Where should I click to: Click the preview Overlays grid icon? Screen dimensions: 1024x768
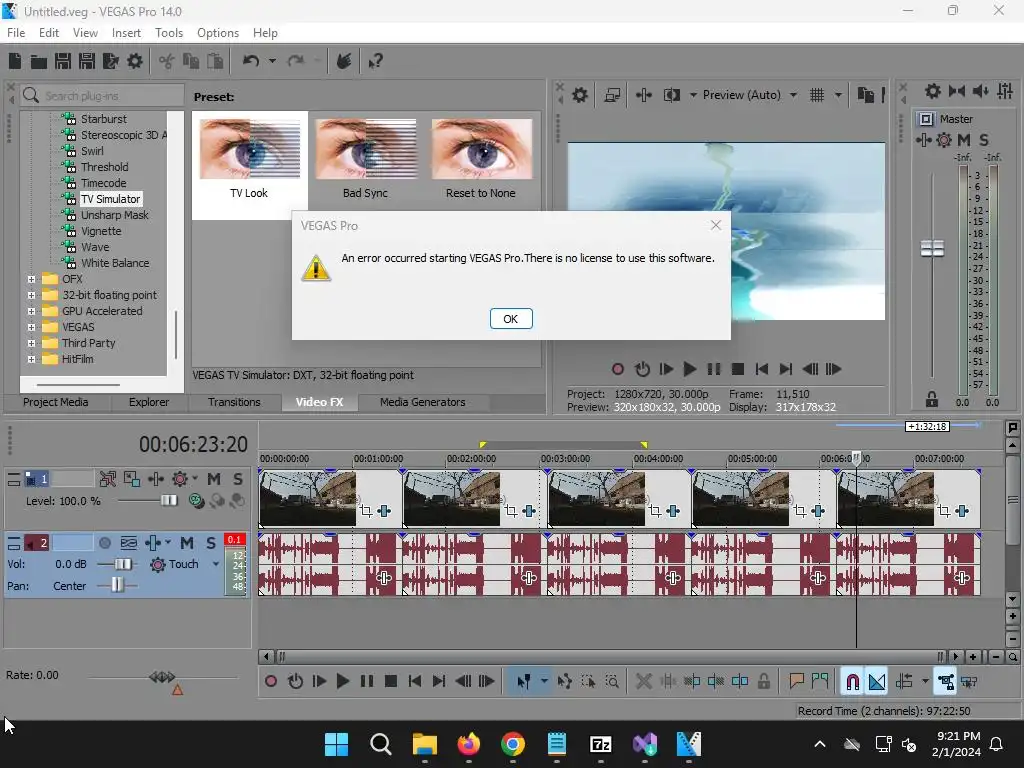click(817, 95)
